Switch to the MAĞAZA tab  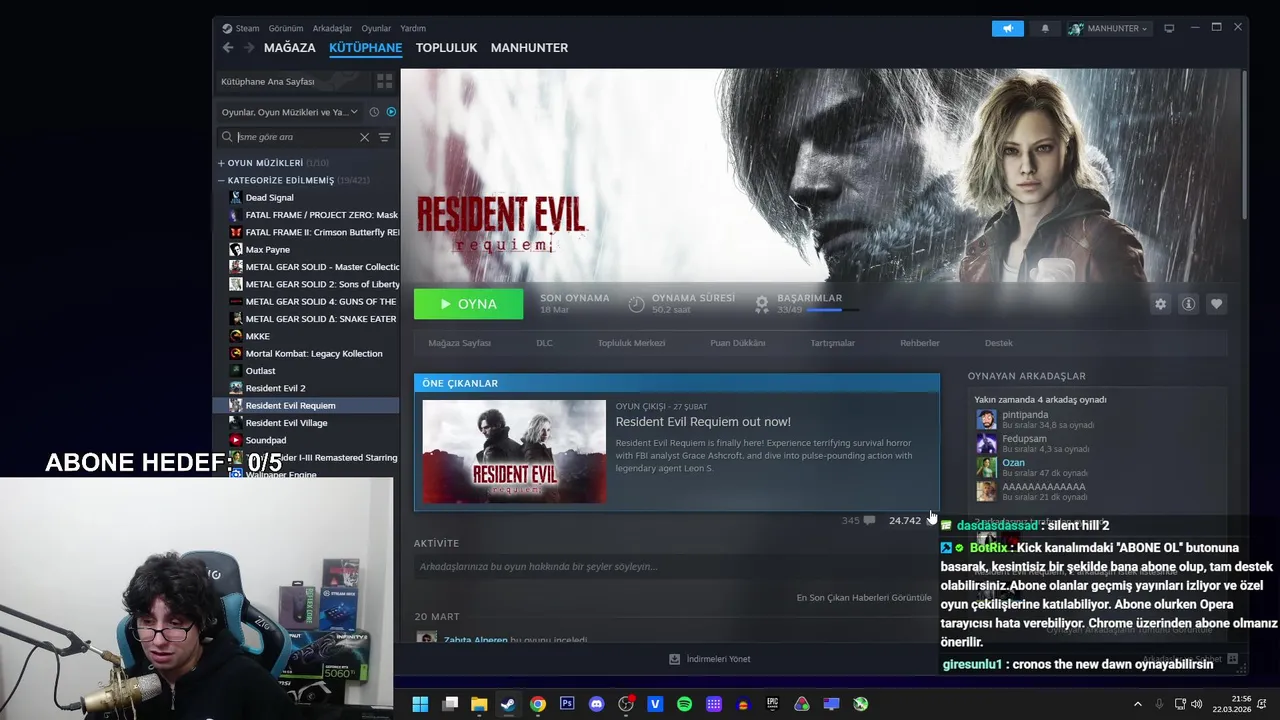[x=289, y=47]
